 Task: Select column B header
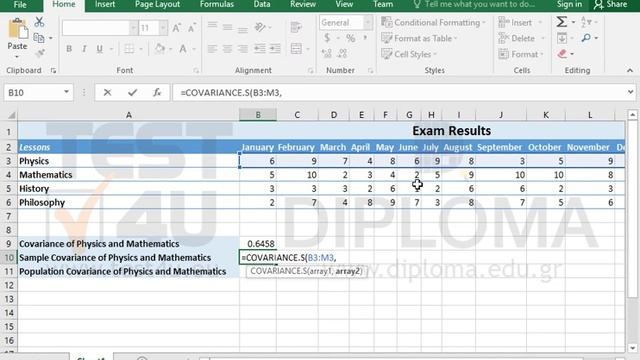[258, 115]
